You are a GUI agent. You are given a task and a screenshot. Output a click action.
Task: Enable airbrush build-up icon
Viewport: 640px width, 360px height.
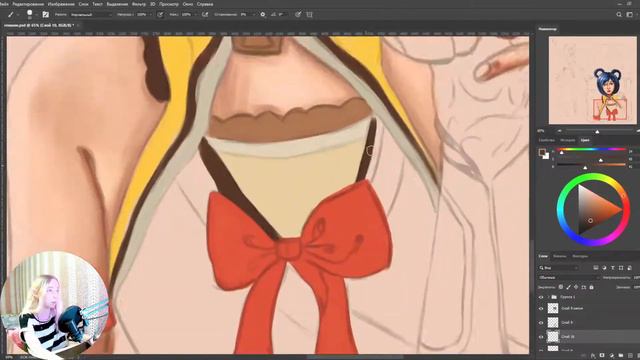coord(205,15)
